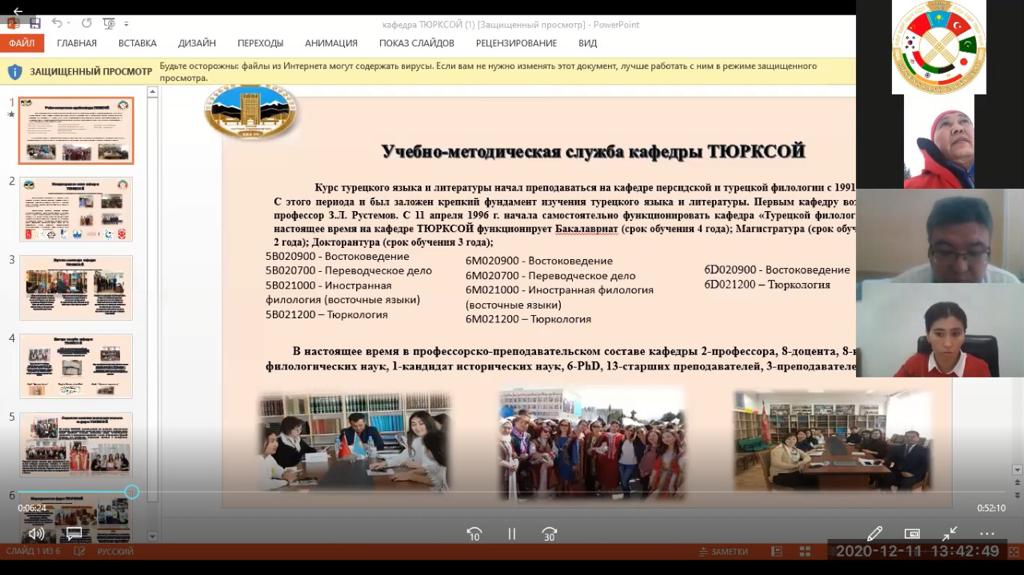Image resolution: width=1024 pixels, height=575 pixels.
Task: Open the subtitles/captions icon
Action: pos(74,534)
